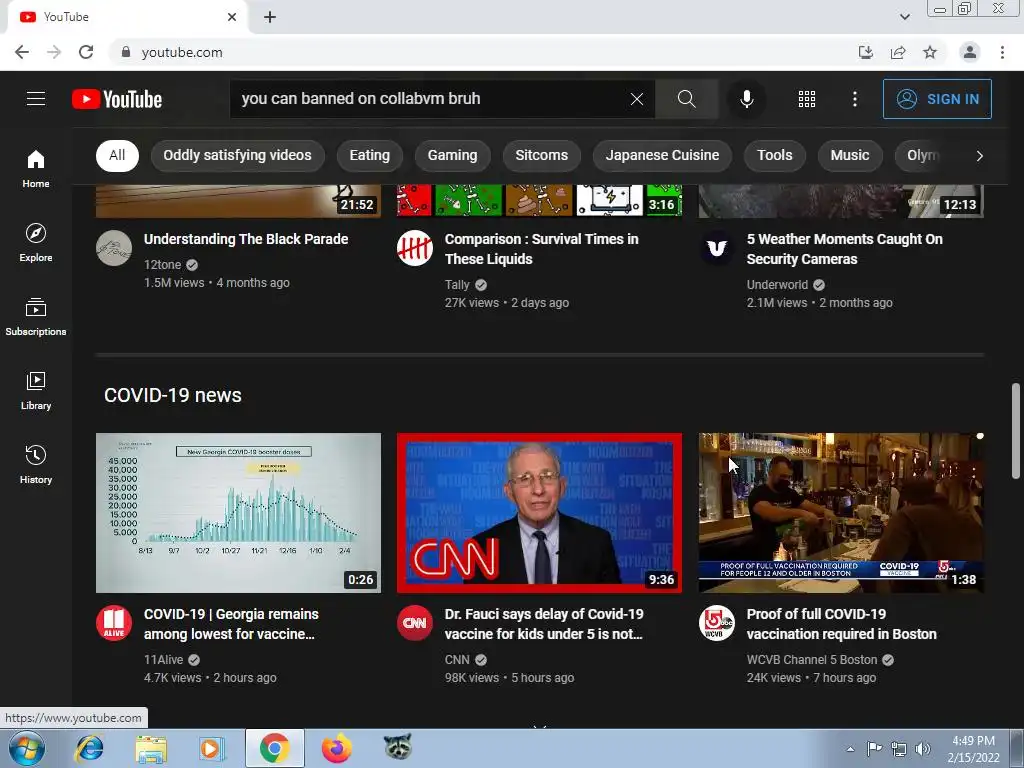Open the Chrome profile icon

pyautogui.click(x=970, y=52)
